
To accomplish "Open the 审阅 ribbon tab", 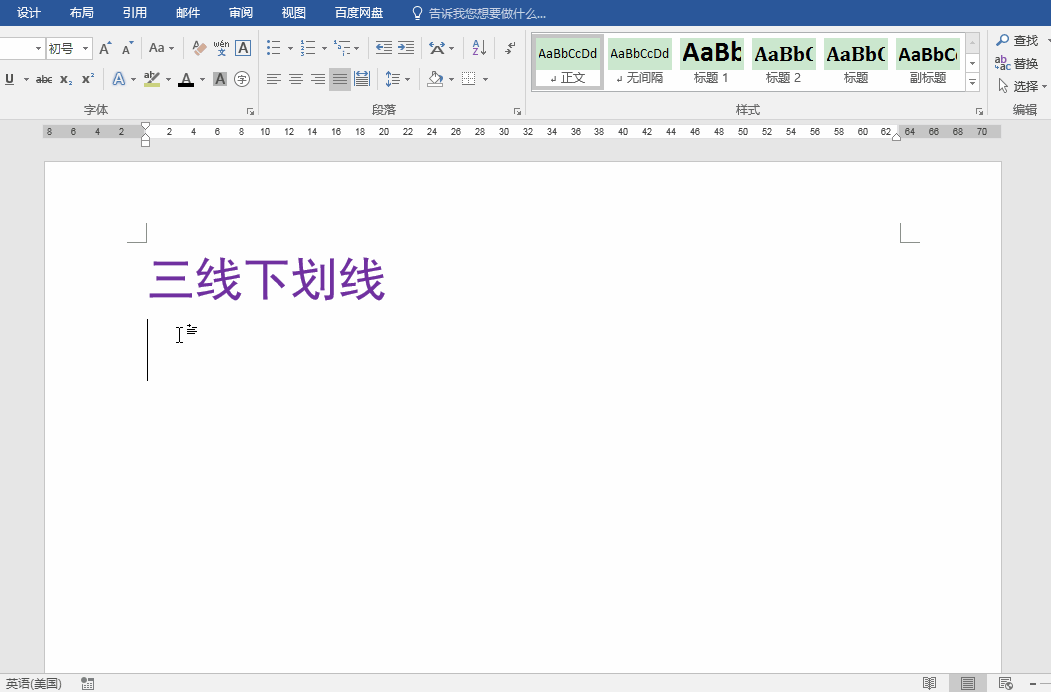I will pyautogui.click(x=240, y=13).
